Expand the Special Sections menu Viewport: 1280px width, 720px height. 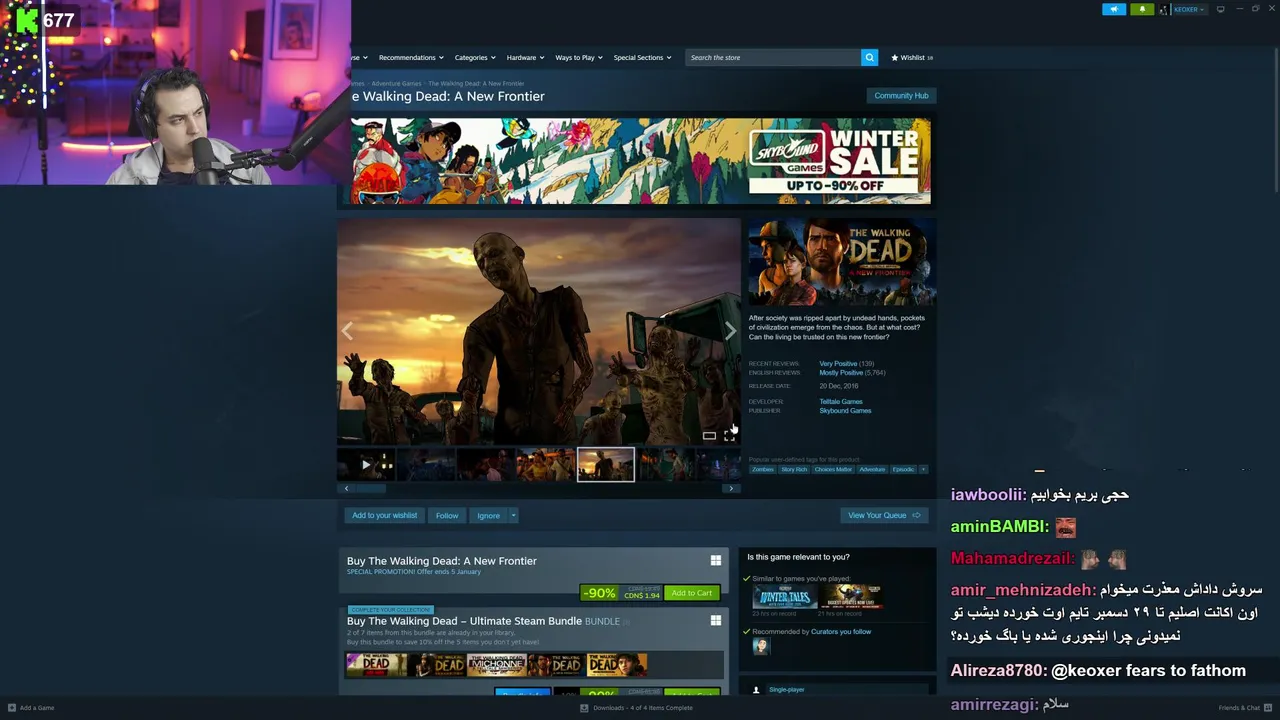click(642, 57)
